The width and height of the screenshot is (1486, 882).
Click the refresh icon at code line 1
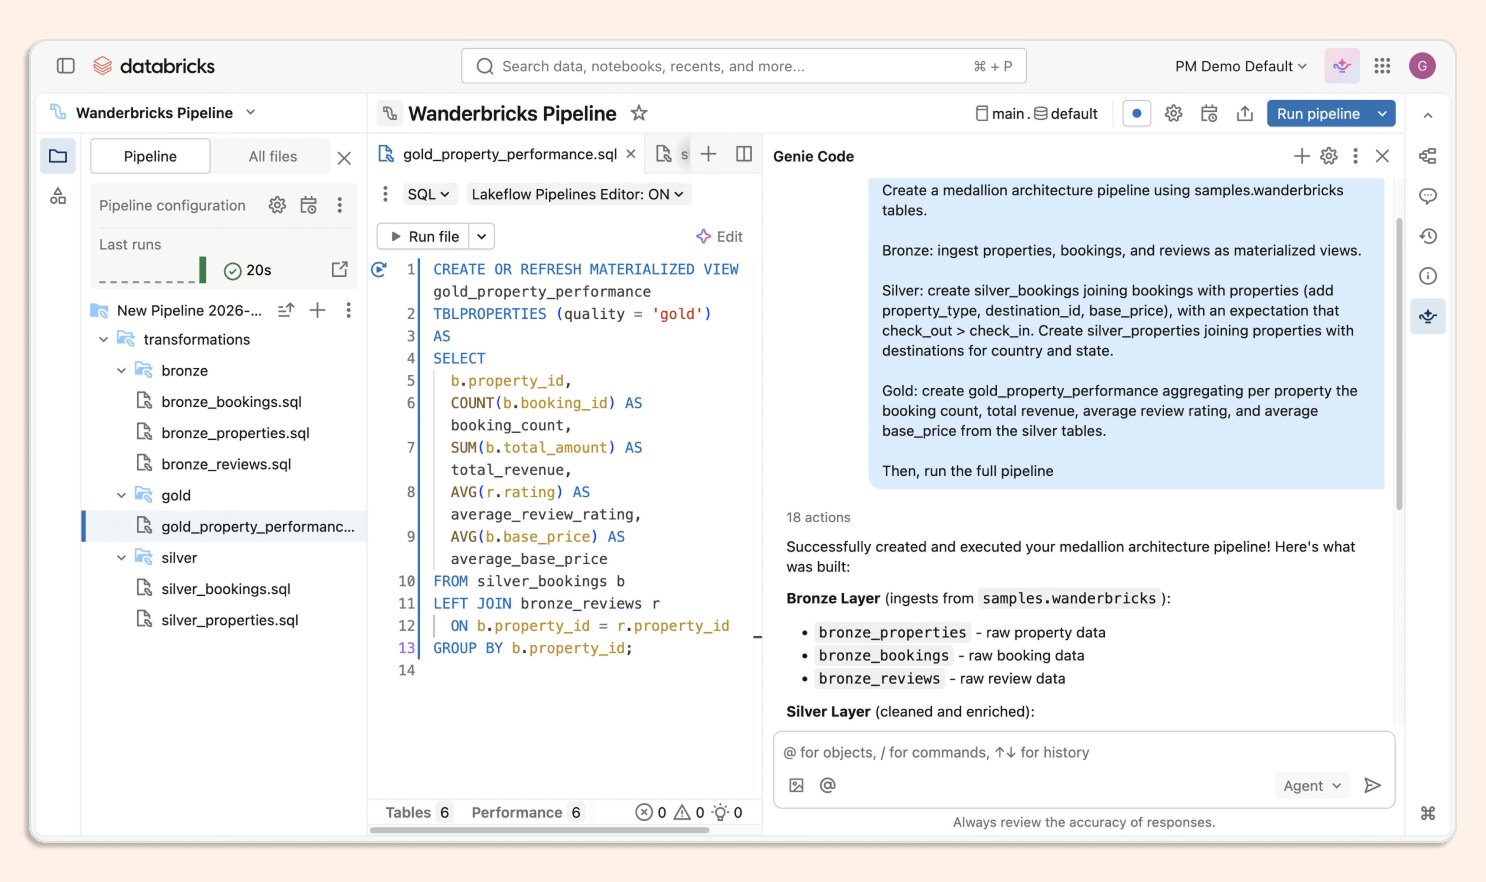379,269
